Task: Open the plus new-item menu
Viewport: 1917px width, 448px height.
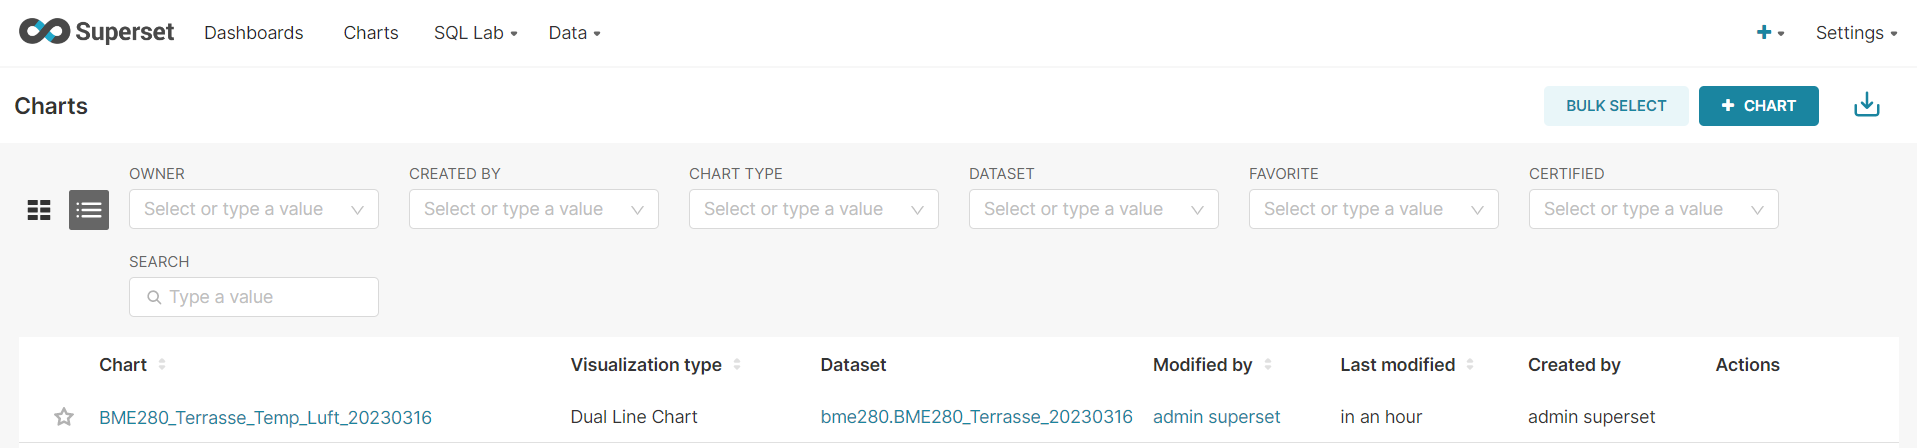Action: (1770, 33)
